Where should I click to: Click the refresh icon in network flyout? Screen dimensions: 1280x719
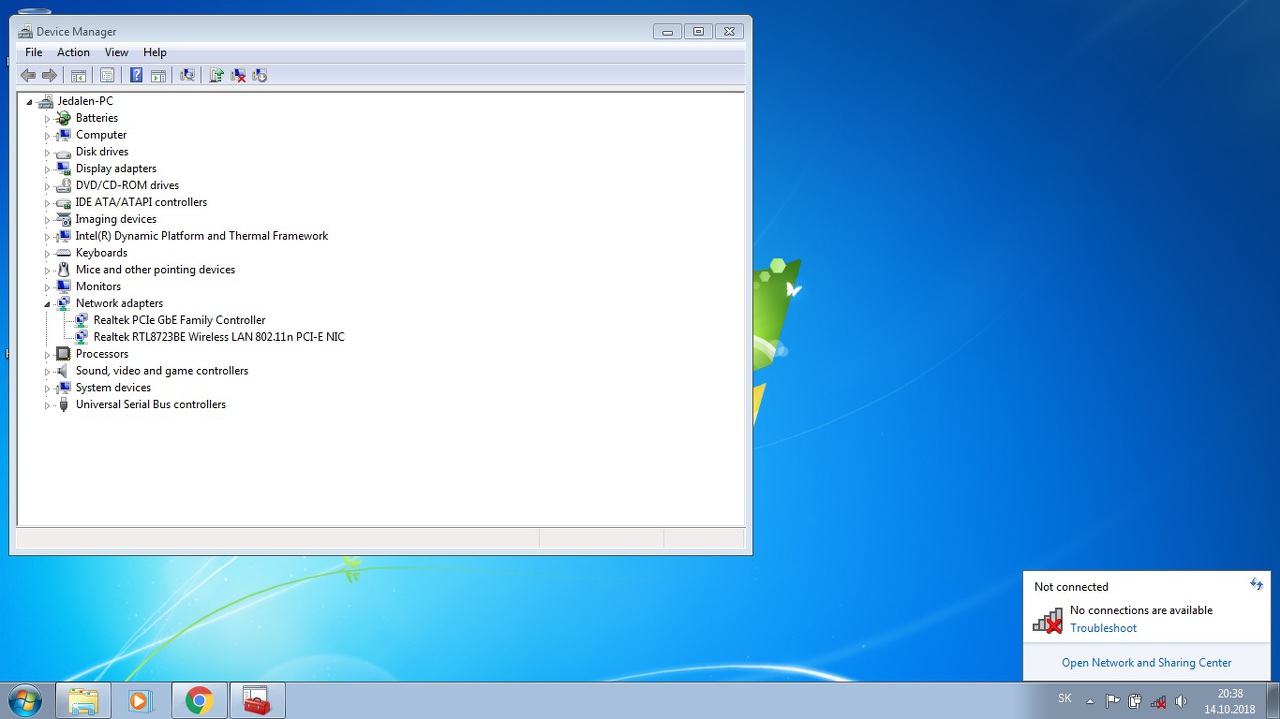(x=1256, y=584)
